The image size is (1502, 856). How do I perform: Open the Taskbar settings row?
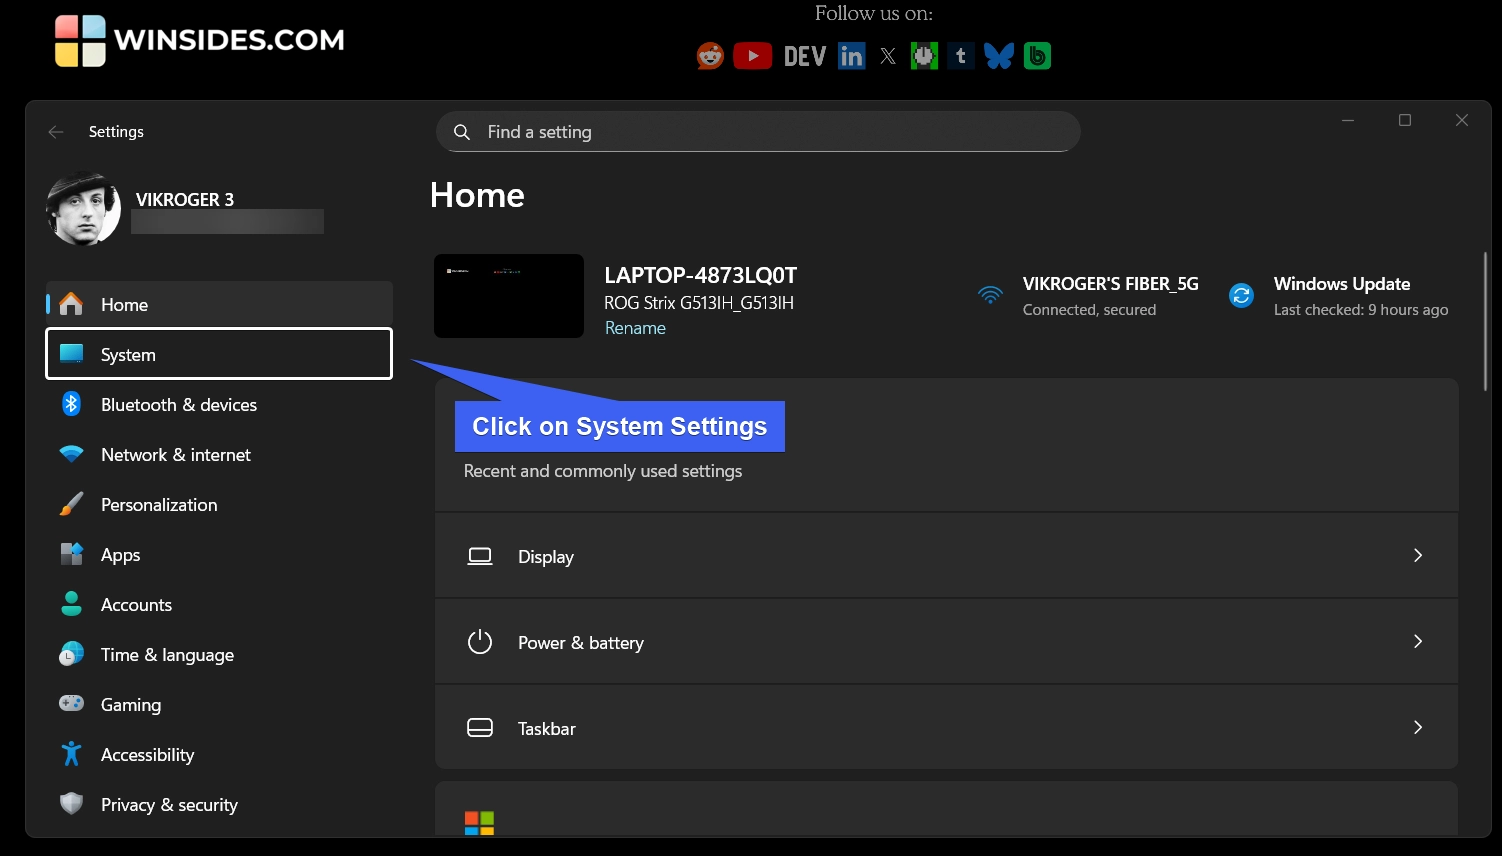pos(946,728)
